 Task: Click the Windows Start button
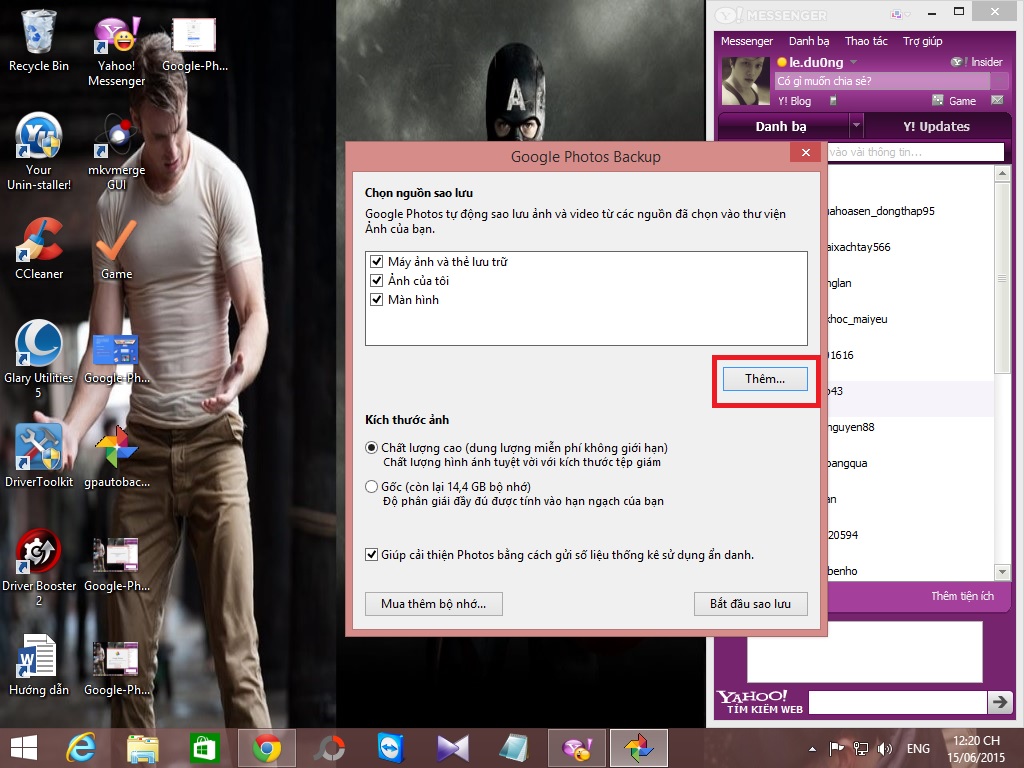24,748
